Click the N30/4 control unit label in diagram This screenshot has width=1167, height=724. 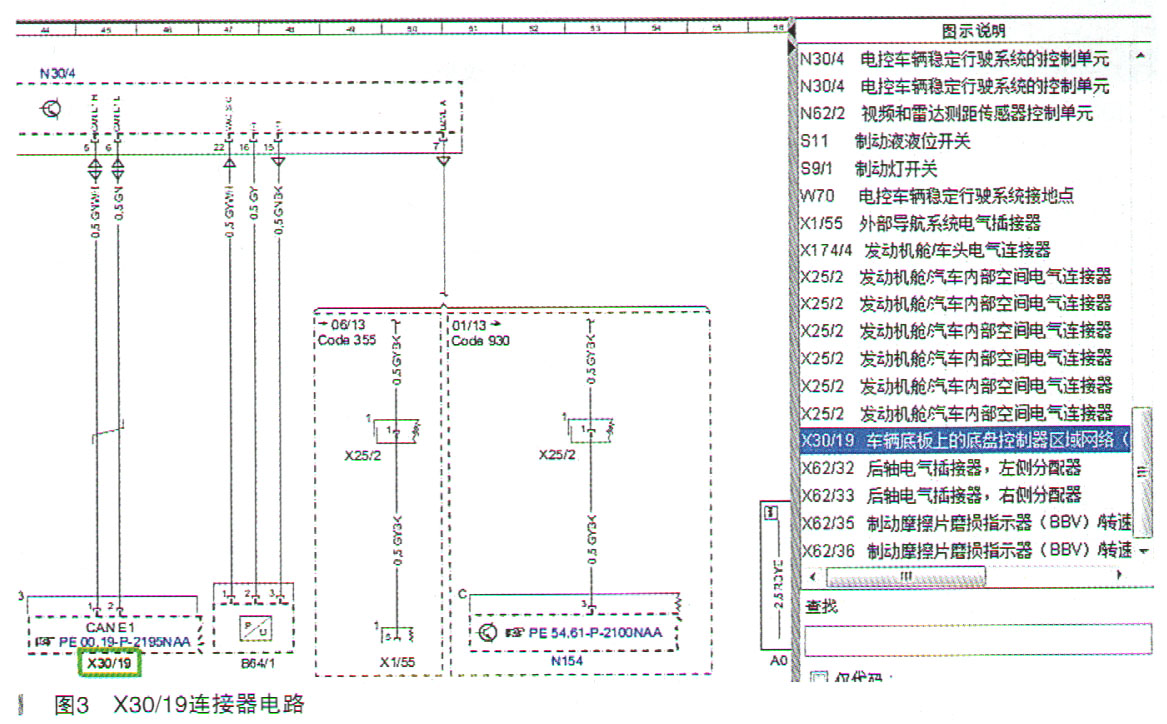pos(57,73)
